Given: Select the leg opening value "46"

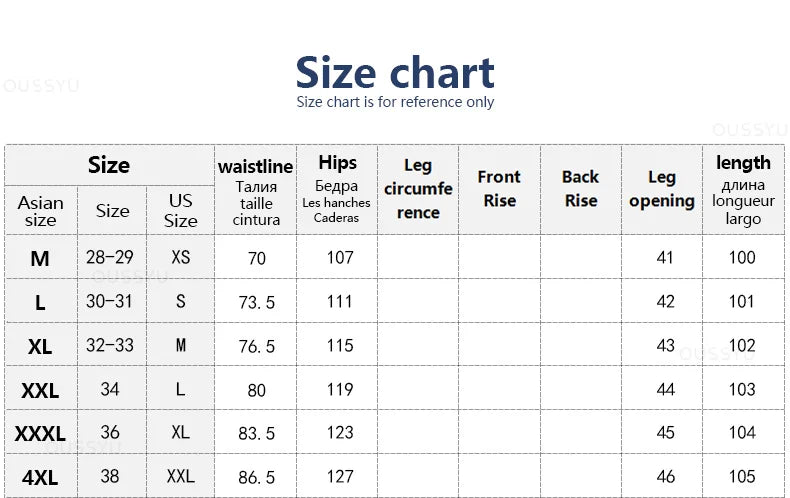Looking at the screenshot, I should click(666, 477).
